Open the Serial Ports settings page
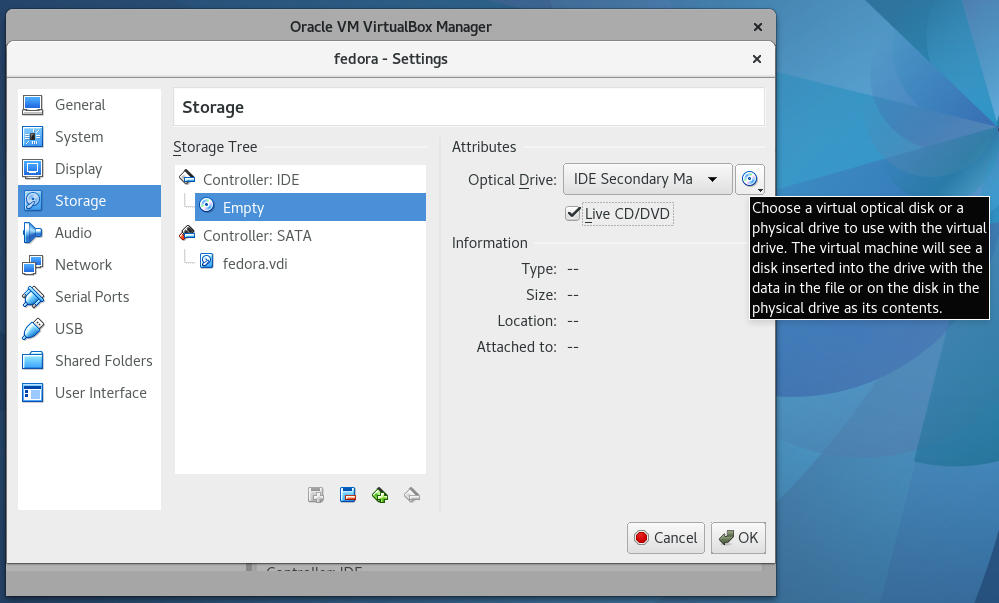This screenshot has width=999, height=603. pos(89,296)
